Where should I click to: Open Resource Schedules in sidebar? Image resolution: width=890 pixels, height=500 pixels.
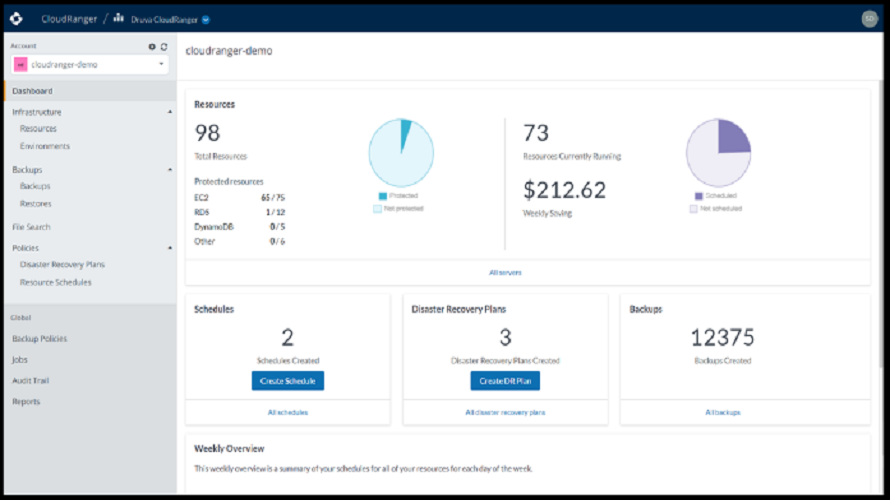(56, 282)
